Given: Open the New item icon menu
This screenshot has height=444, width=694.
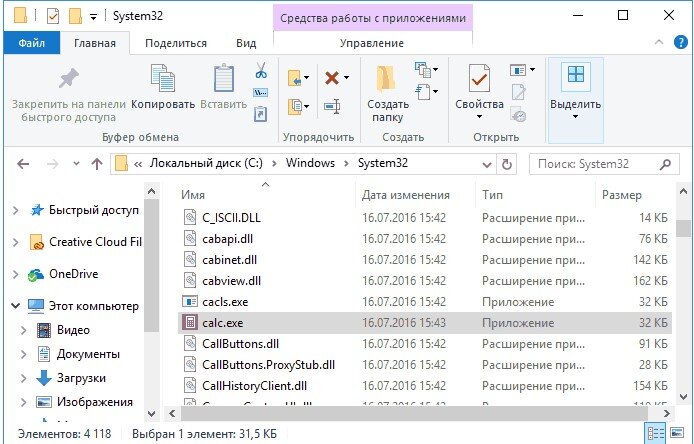Looking at the screenshot, I should (426, 69).
